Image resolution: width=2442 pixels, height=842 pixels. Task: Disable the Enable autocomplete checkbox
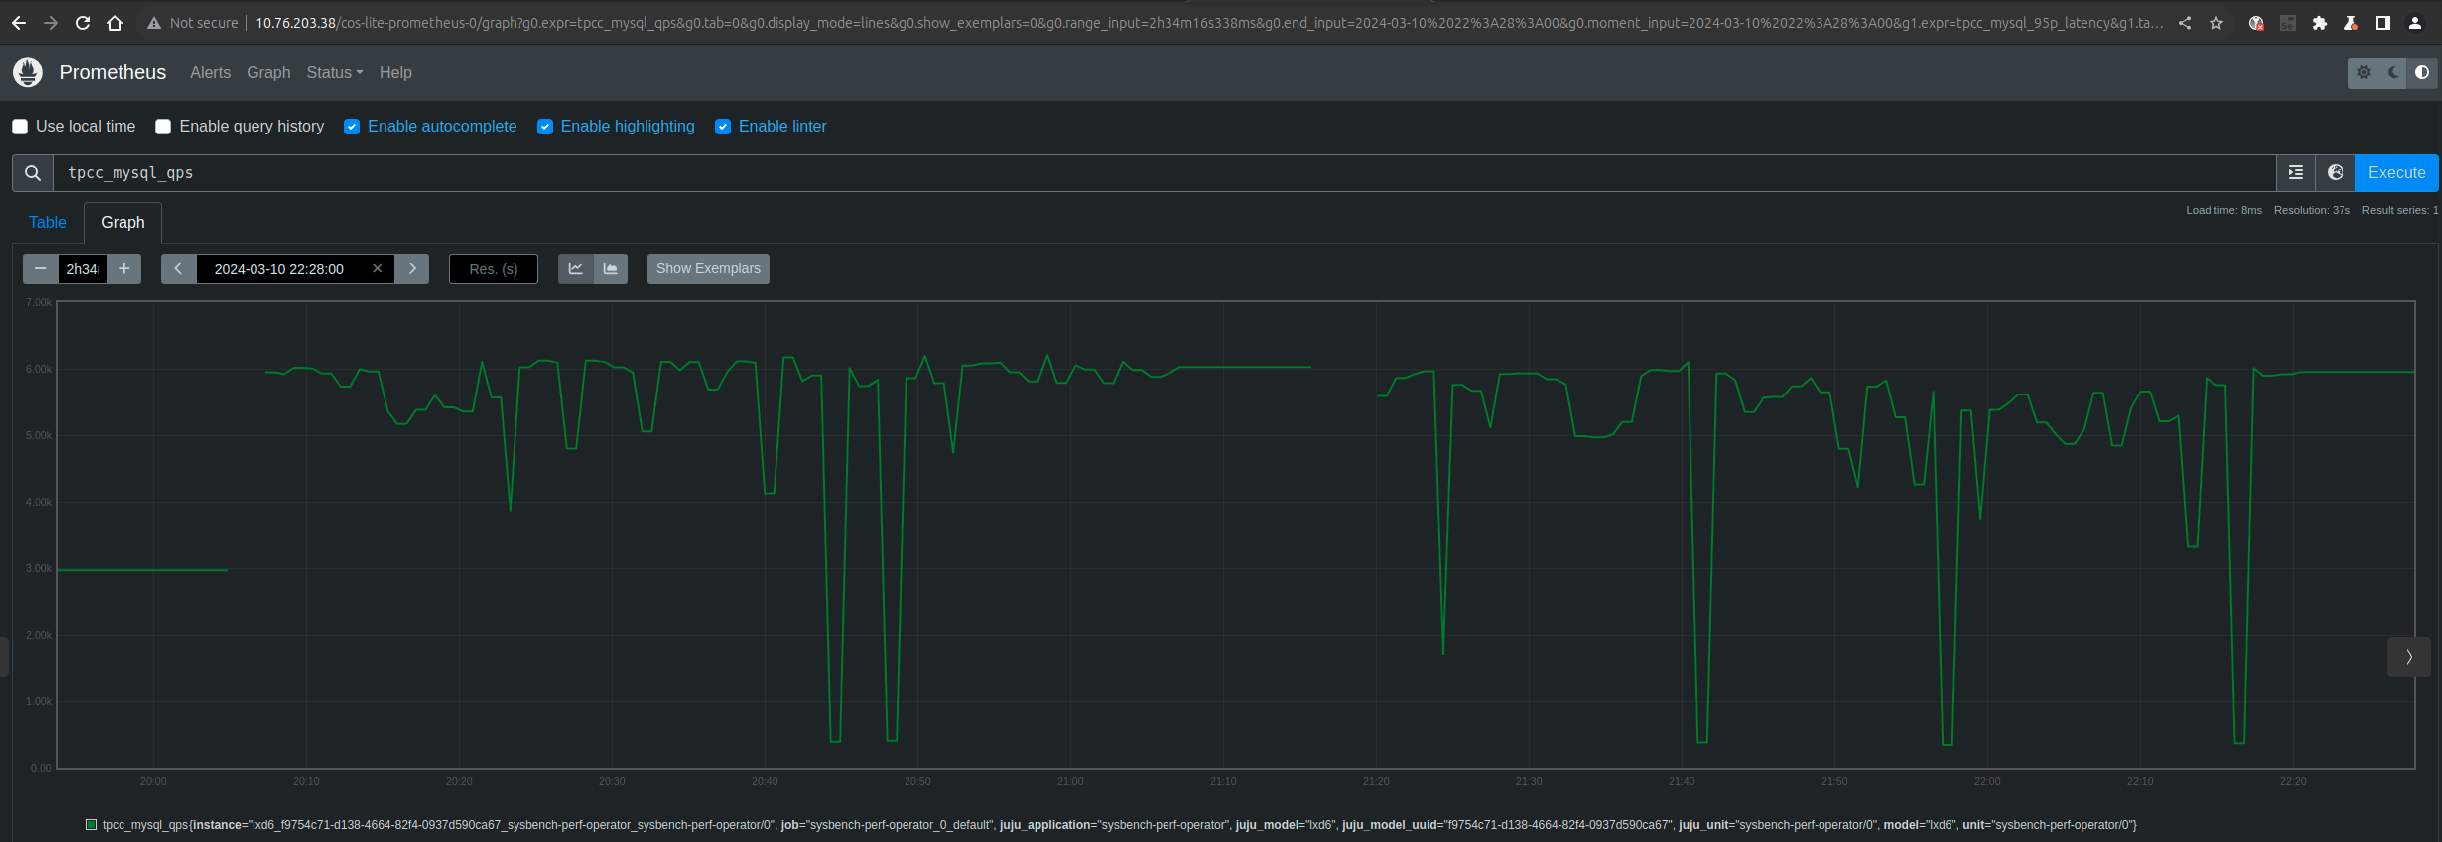point(352,127)
